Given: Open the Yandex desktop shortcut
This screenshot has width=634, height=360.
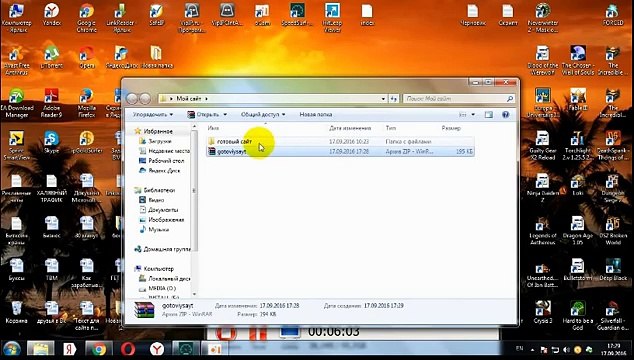Looking at the screenshot, I should tap(52, 16).
